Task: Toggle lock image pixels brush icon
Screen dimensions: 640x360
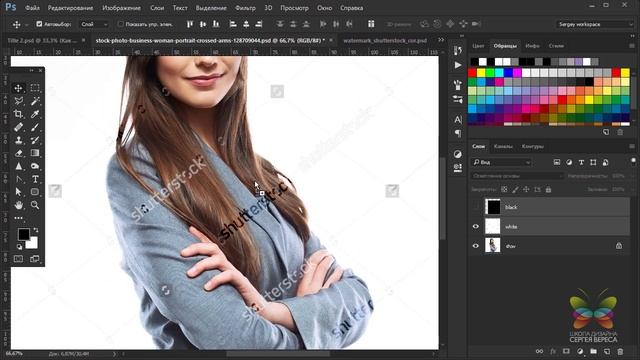Action: point(516,189)
